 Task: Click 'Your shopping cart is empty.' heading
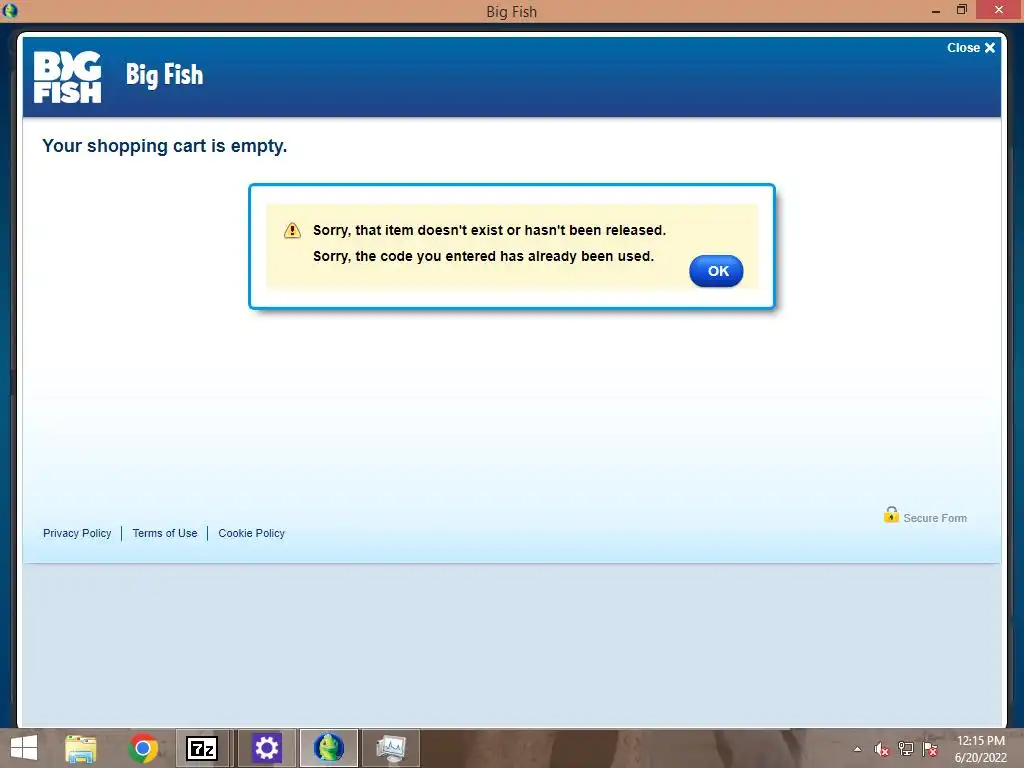pyautogui.click(x=165, y=146)
